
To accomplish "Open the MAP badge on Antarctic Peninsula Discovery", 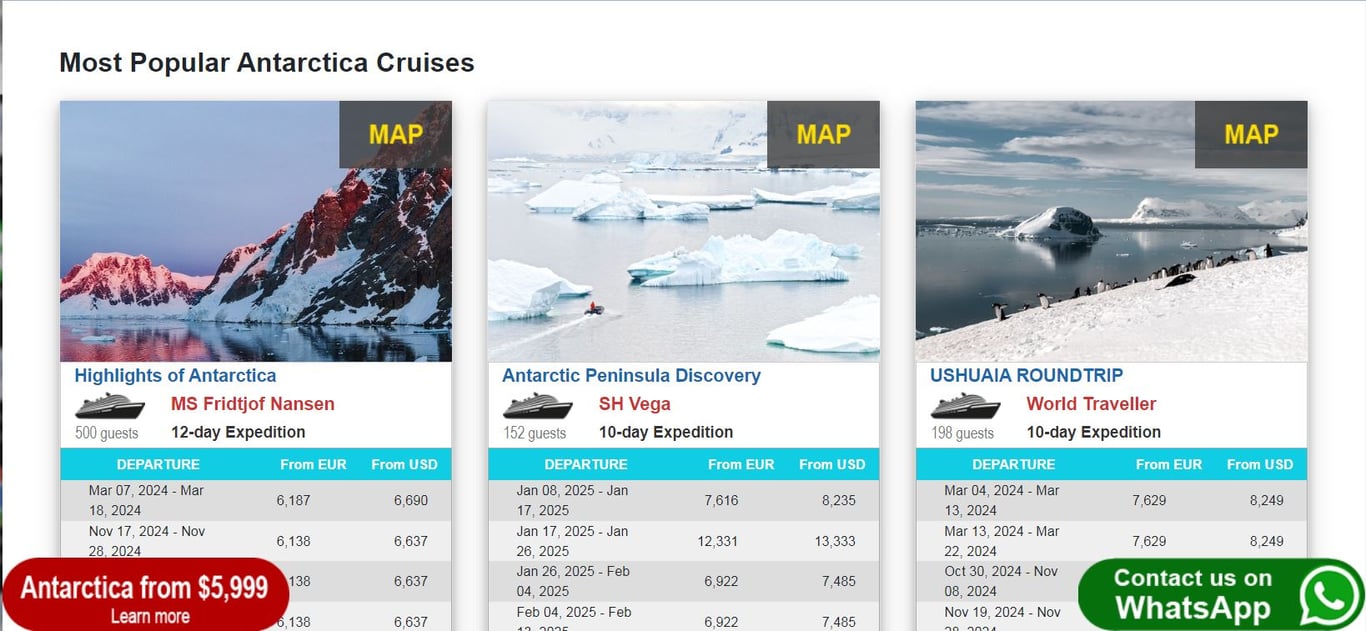I will [823, 134].
